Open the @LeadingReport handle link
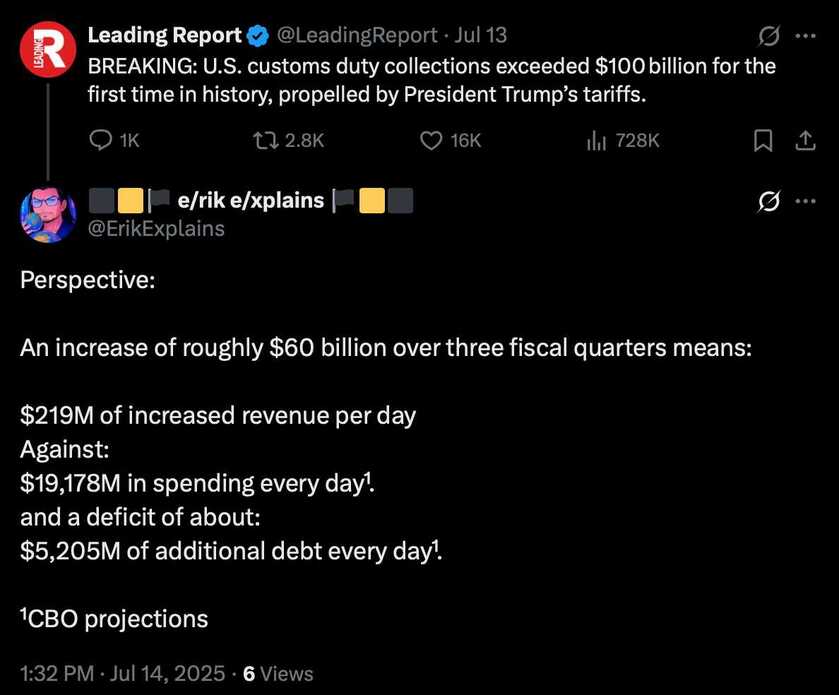The height and width of the screenshot is (695, 839). pos(357,35)
